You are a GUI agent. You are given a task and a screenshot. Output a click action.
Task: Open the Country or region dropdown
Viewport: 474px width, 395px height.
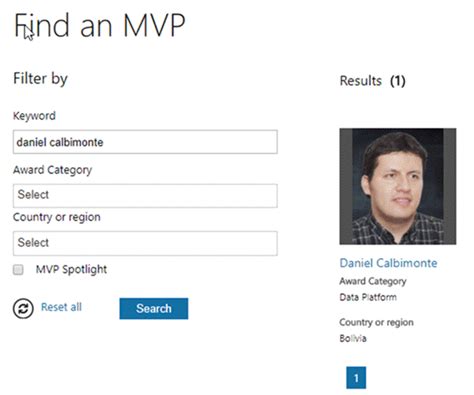click(x=145, y=243)
